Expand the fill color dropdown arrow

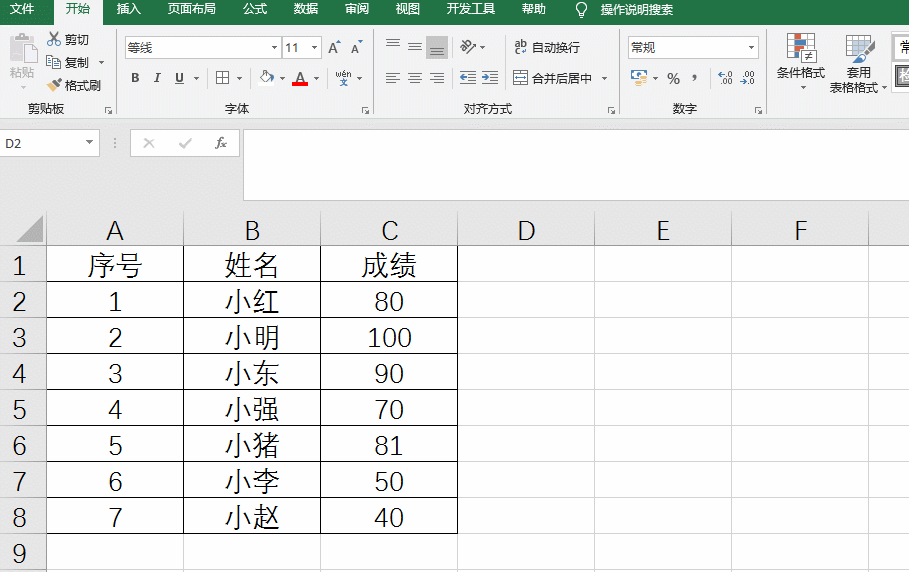(282, 78)
